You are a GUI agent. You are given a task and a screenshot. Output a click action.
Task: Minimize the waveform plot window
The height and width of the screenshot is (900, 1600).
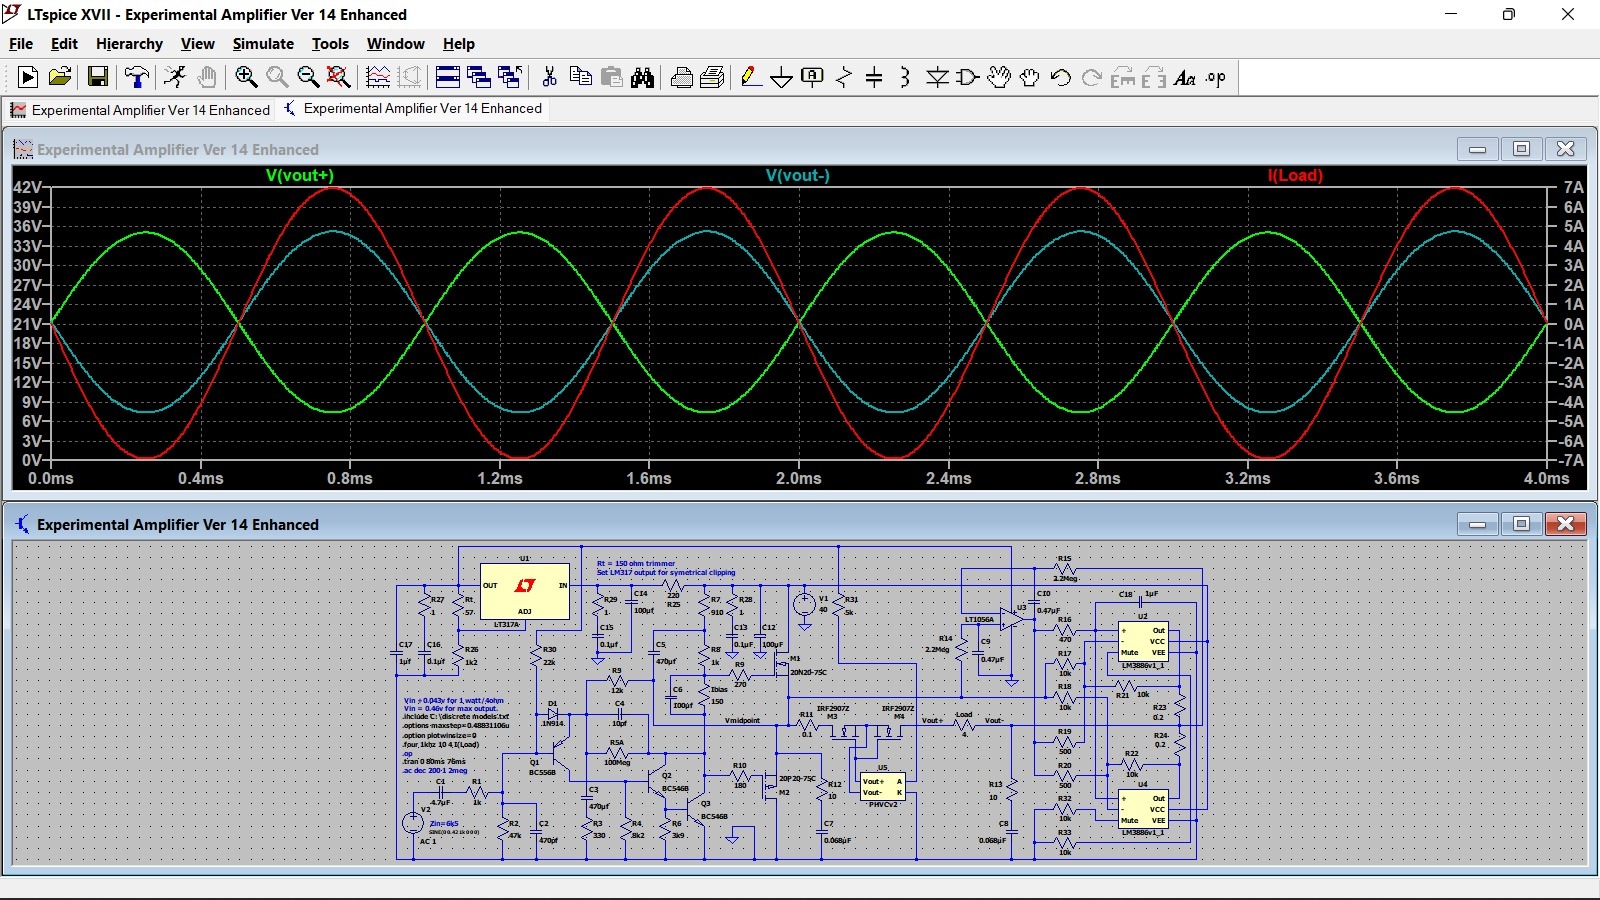[x=1478, y=149]
